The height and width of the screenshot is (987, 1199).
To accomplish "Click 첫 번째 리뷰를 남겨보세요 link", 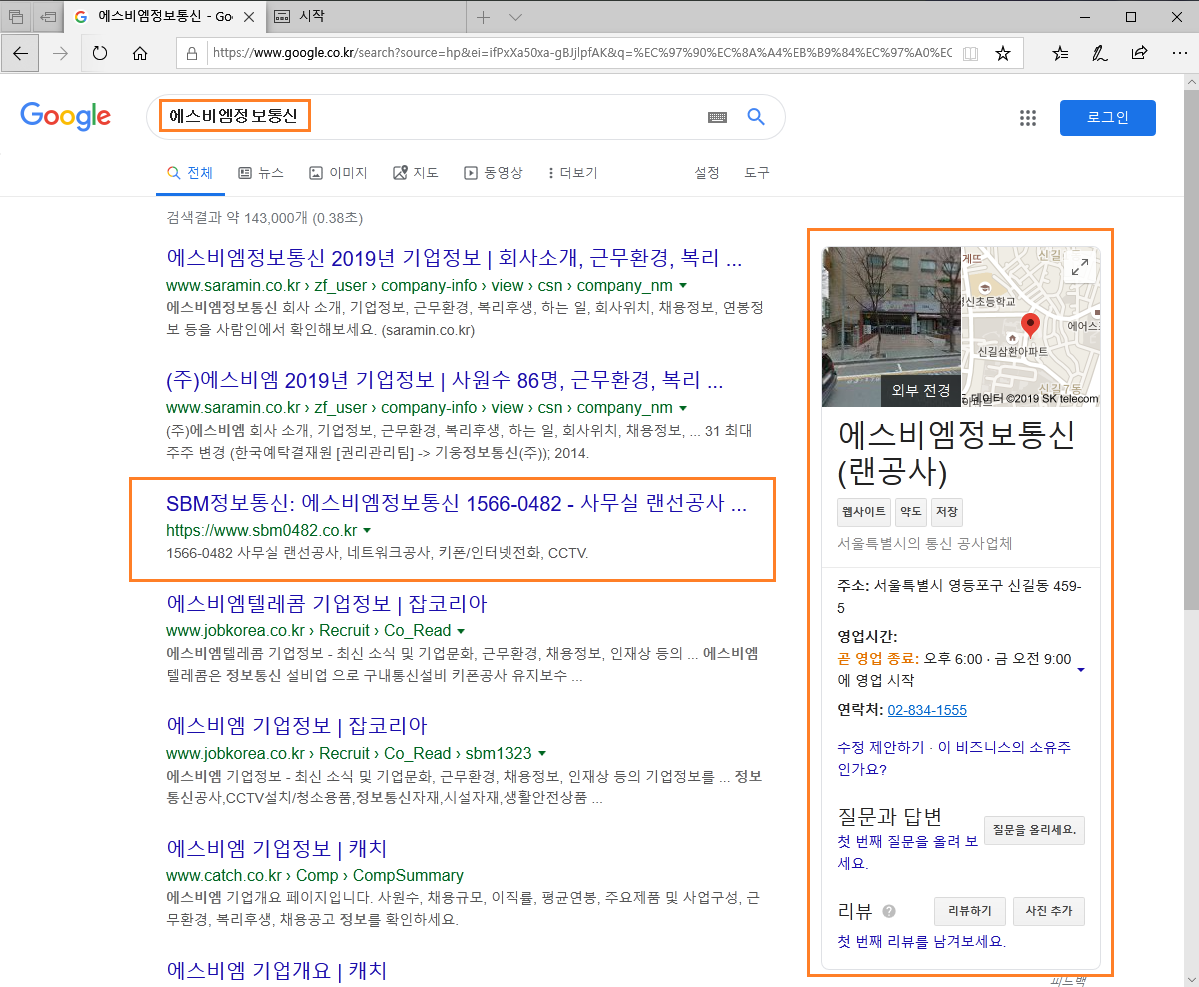I will coord(921,941).
